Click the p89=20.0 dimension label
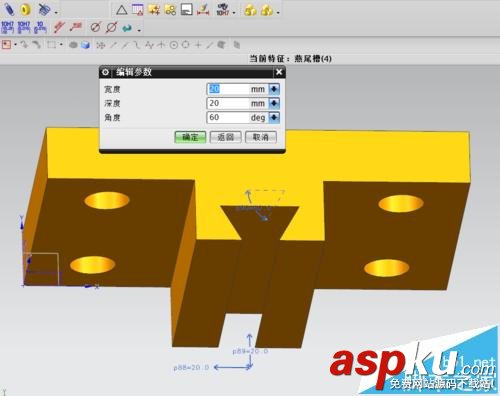 pos(250,351)
